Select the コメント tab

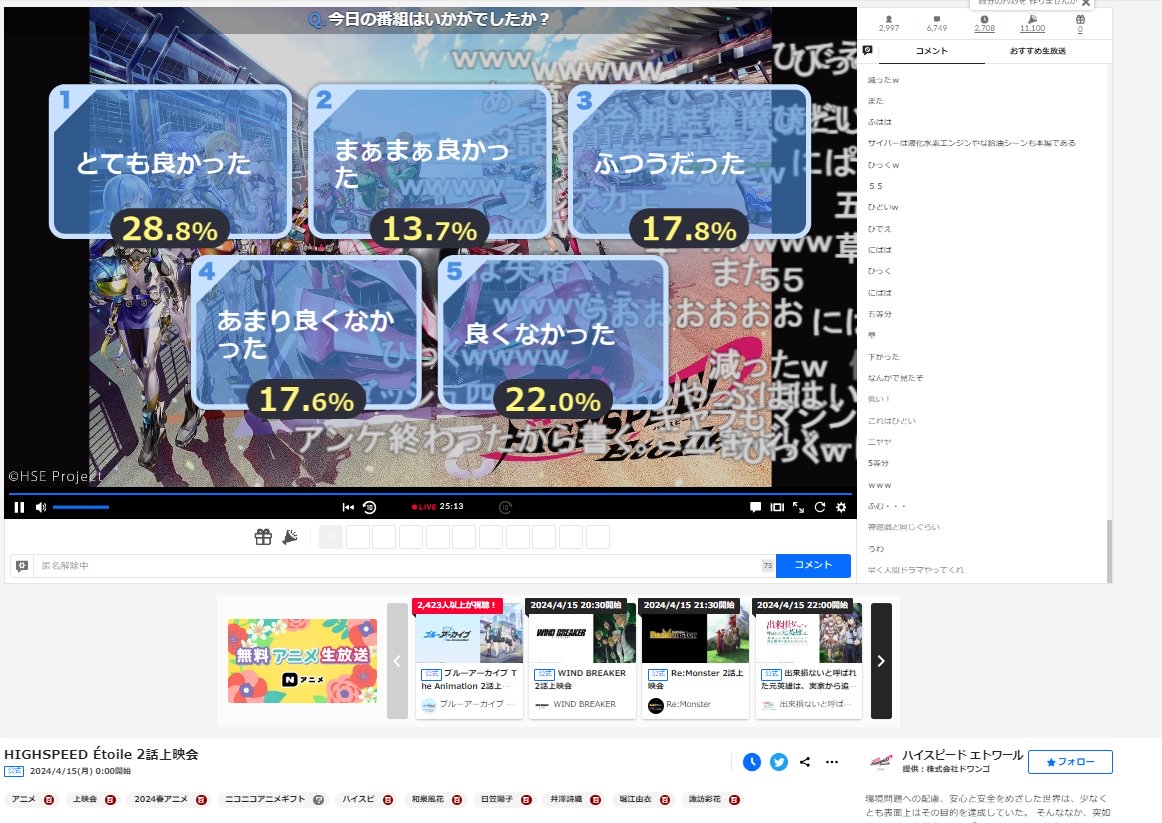pos(931,51)
